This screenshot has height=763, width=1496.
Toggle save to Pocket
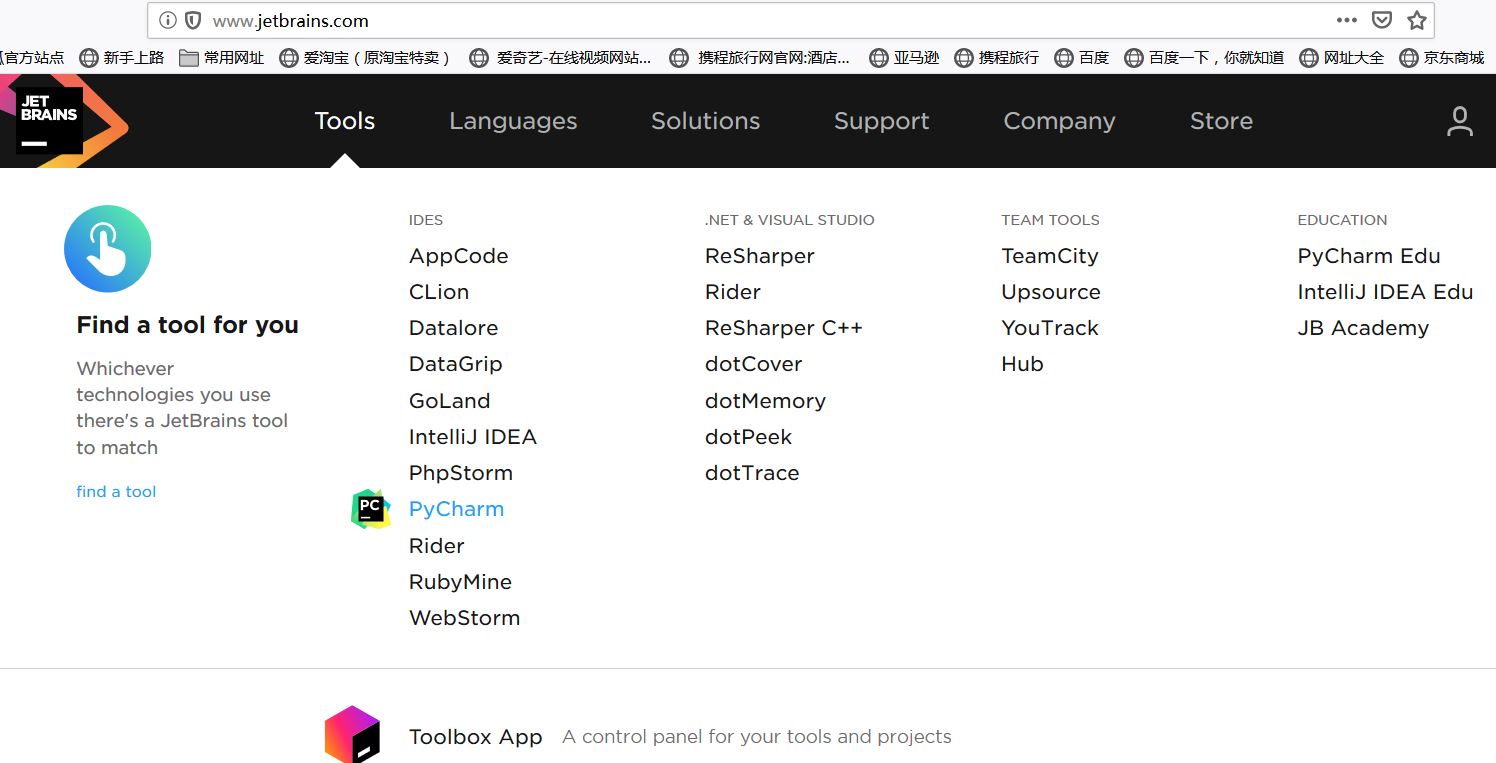[x=1382, y=20]
